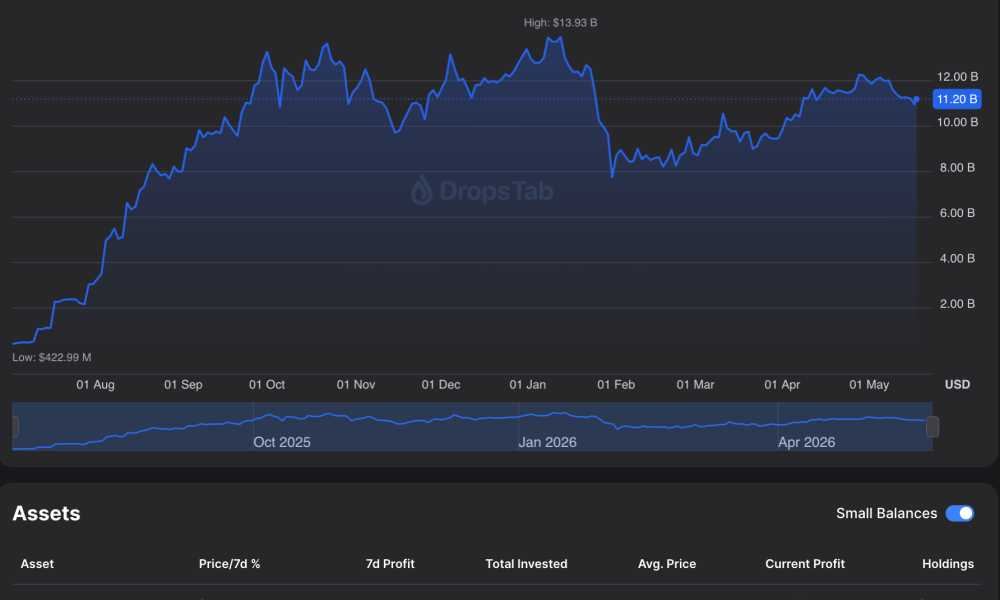Click the 01 Sep axis label
This screenshot has width=1000, height=600.
click(183, 384)
